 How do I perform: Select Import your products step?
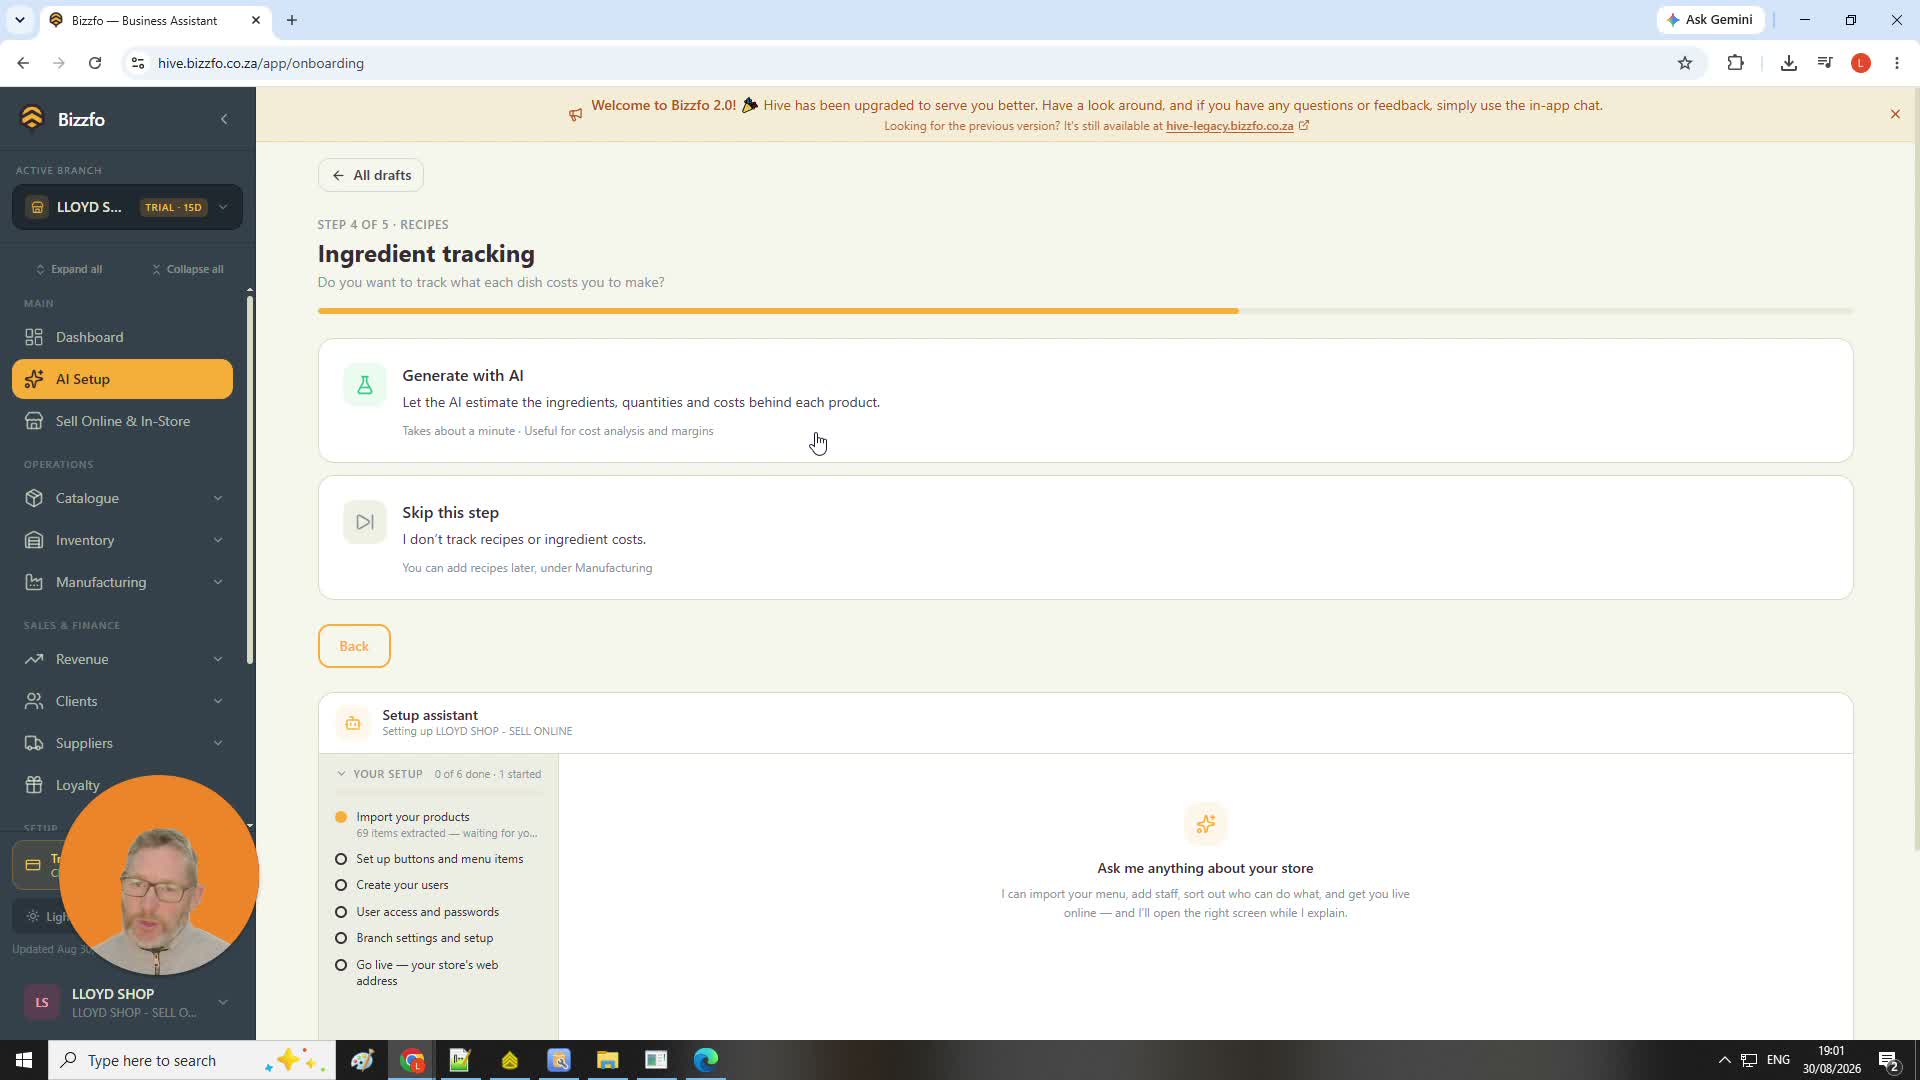click(440, 824)
